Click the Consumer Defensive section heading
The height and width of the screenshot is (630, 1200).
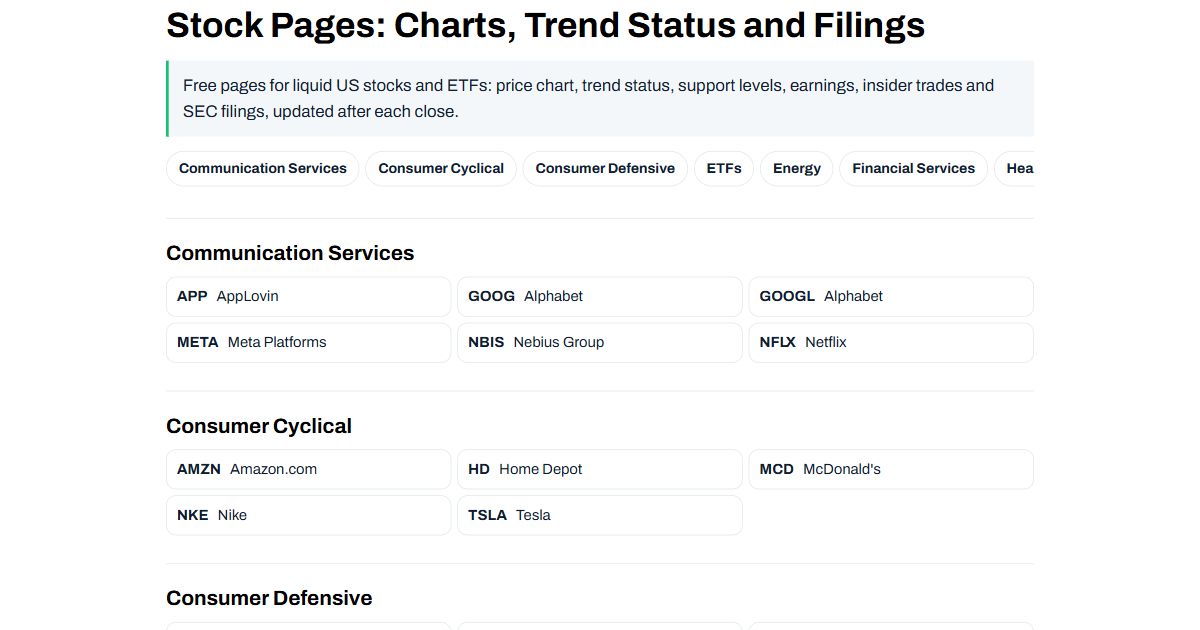tap(269, 598)
